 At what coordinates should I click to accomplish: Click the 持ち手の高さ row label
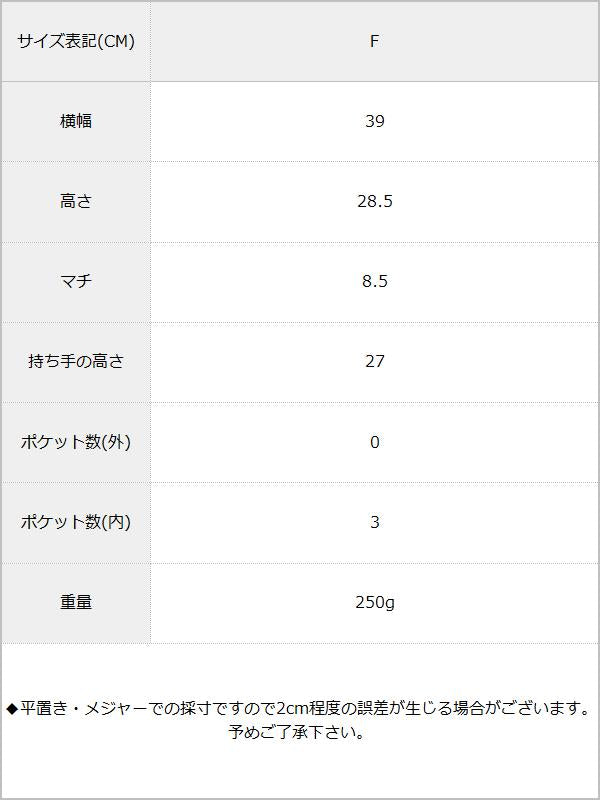pyautogui.click(x=76, y=361)
